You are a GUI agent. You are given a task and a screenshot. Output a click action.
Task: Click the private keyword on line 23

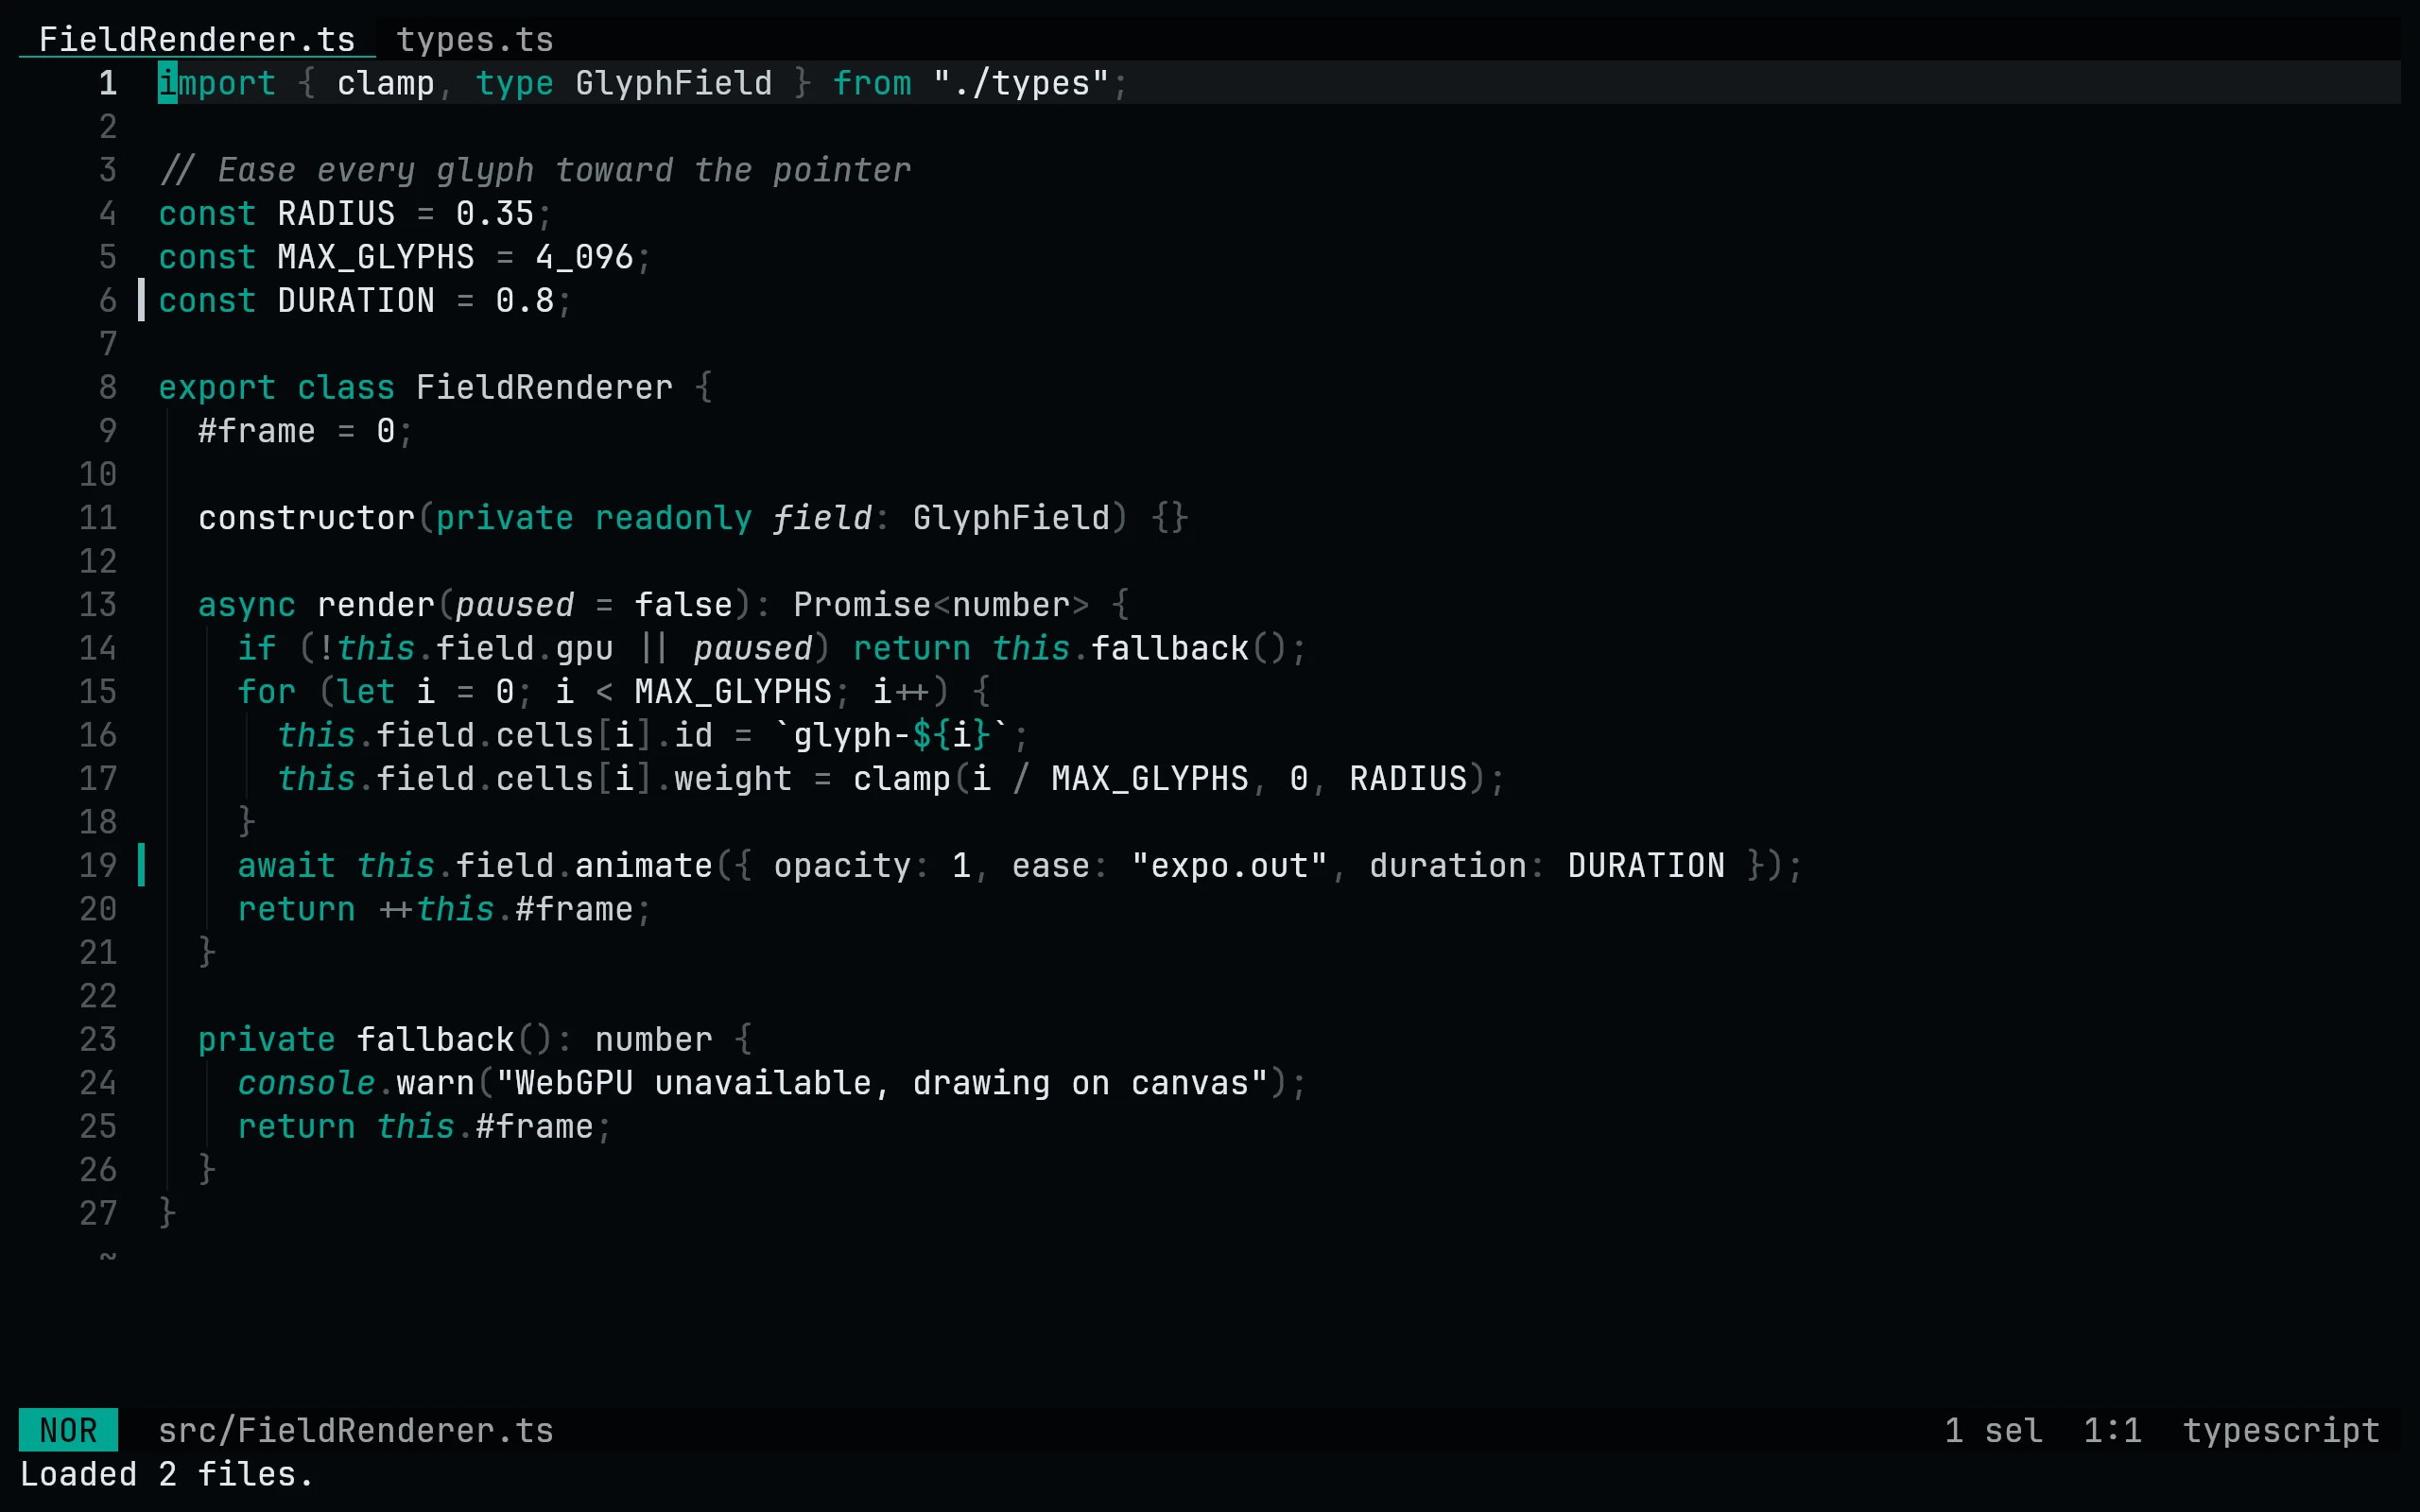click(266, 1040)
